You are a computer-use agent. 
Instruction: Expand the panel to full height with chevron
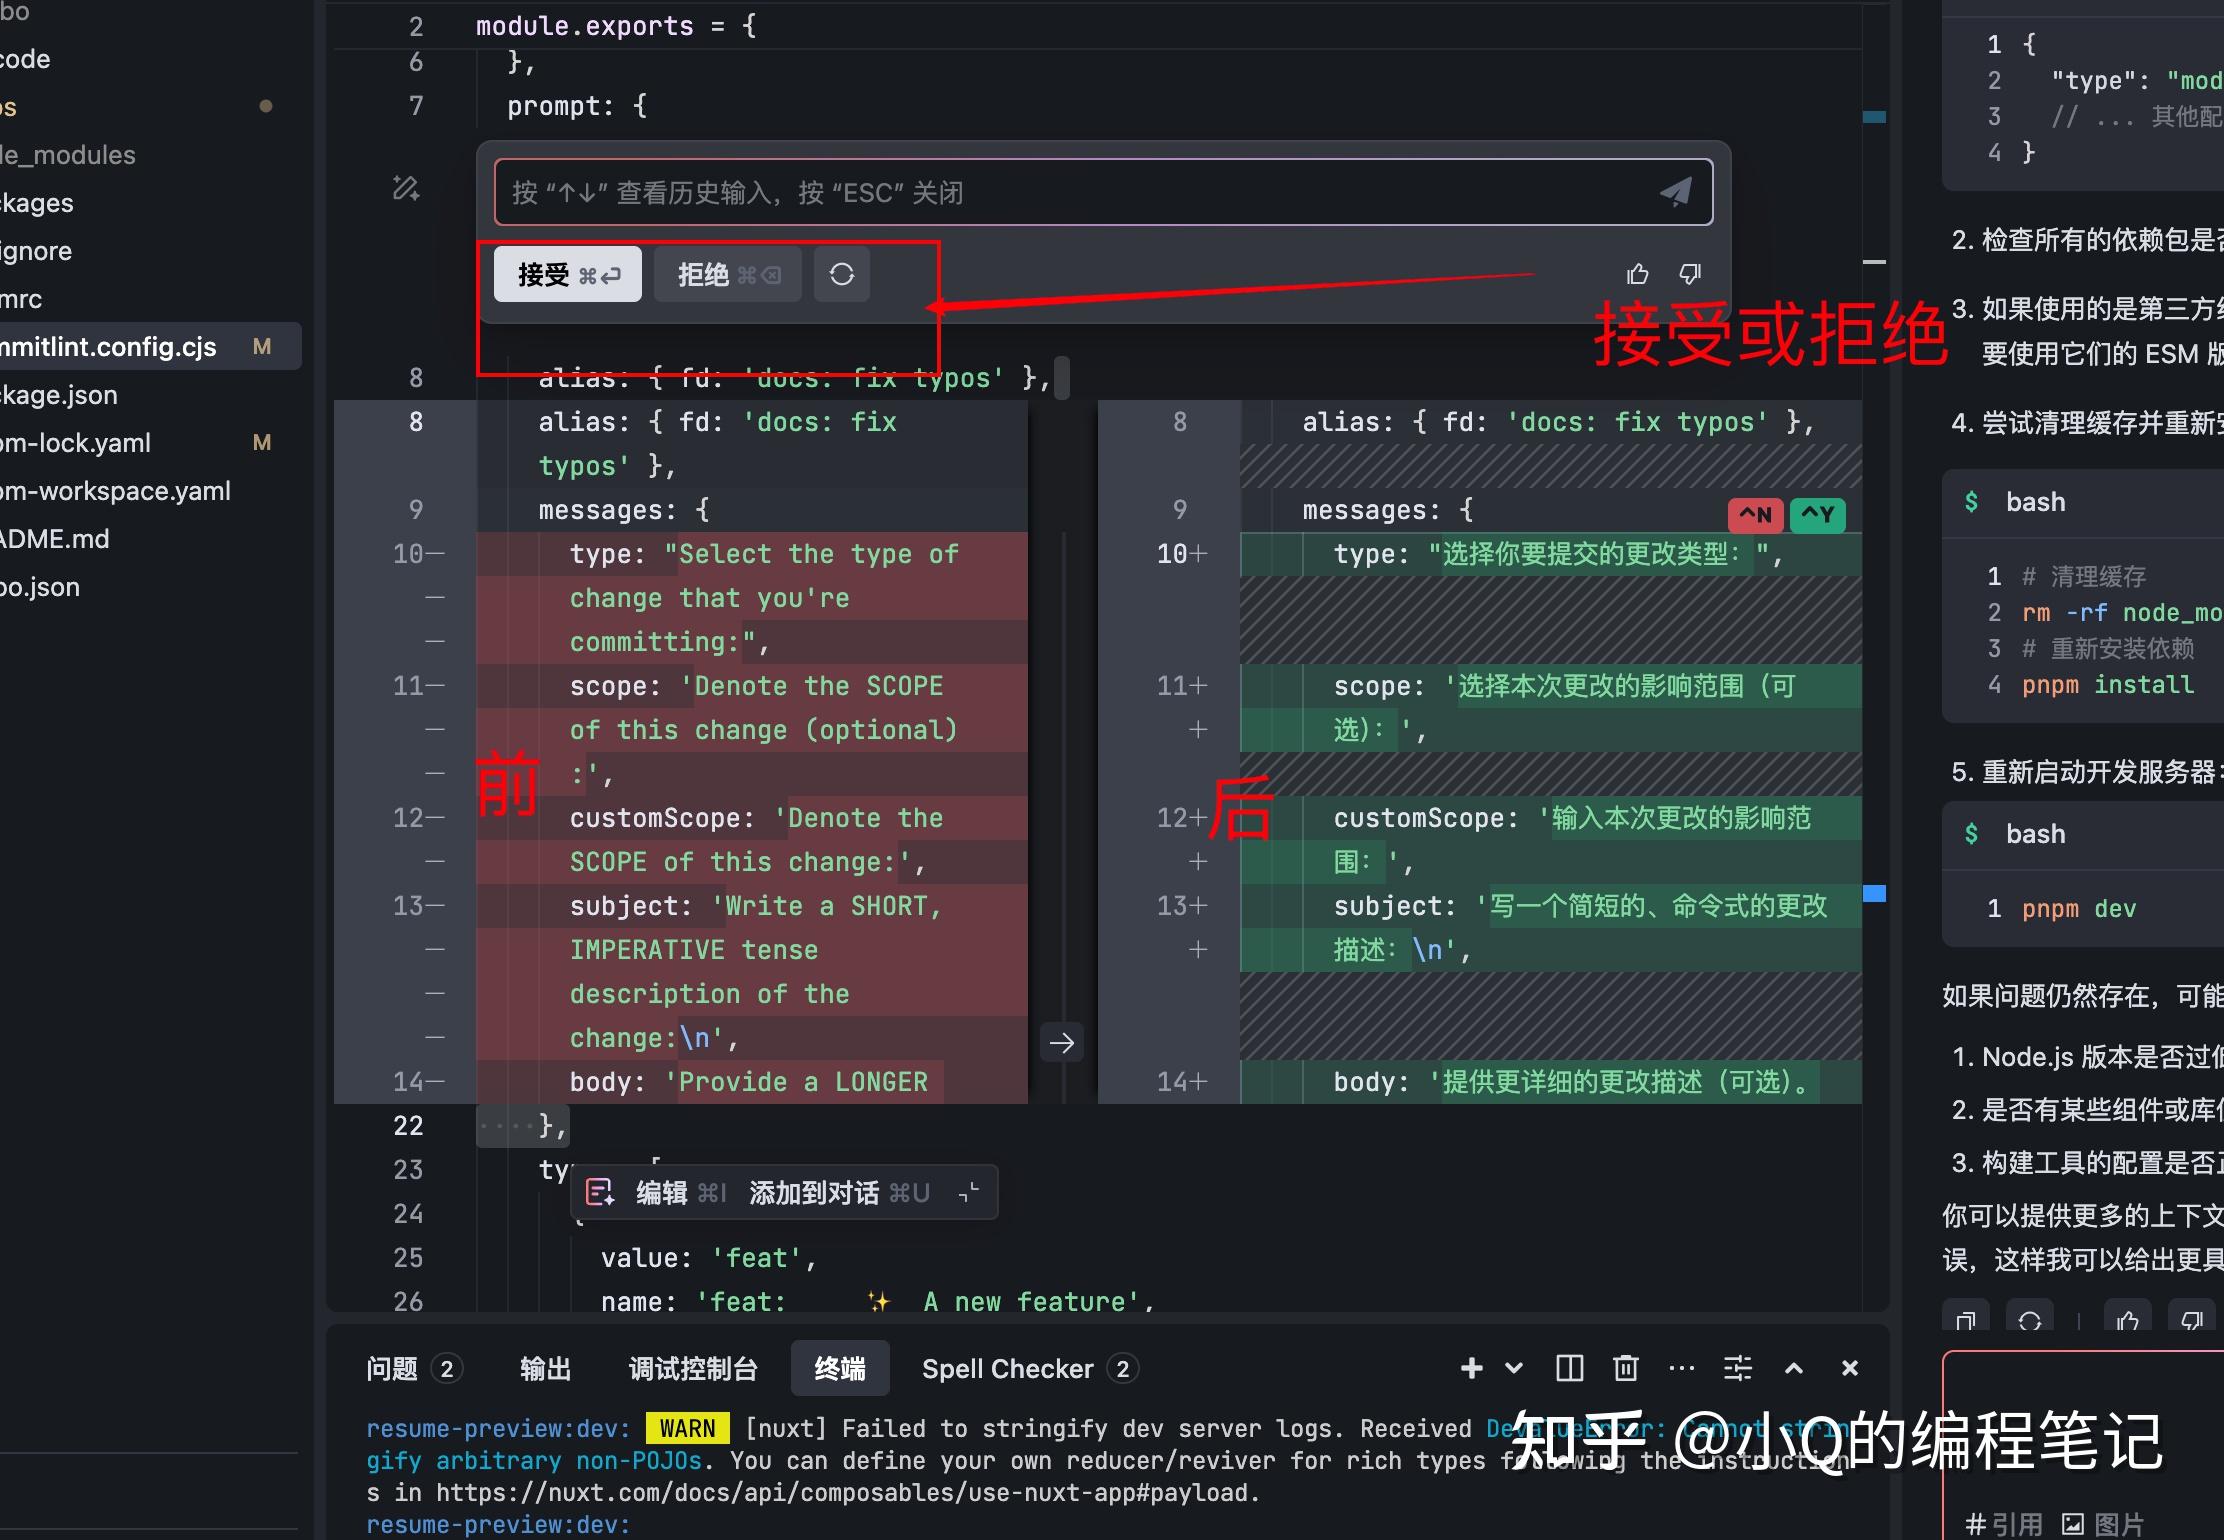coord(1795,1368)
